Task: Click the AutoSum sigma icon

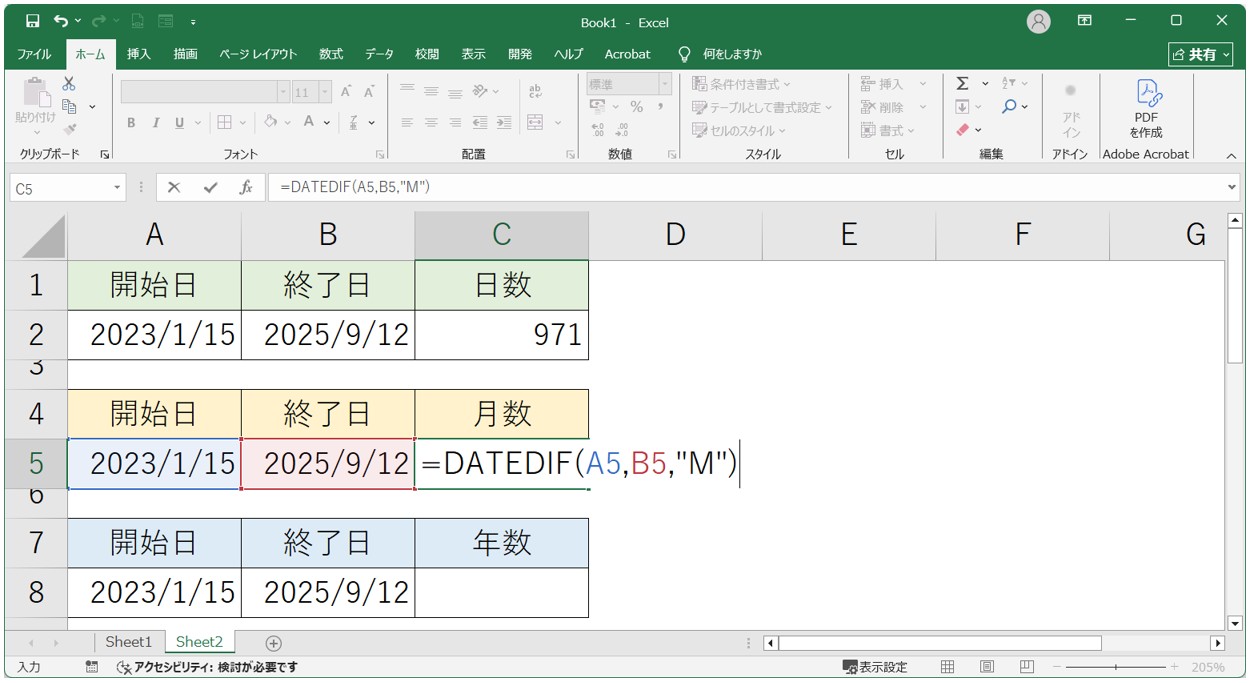Action: [962, 84]
